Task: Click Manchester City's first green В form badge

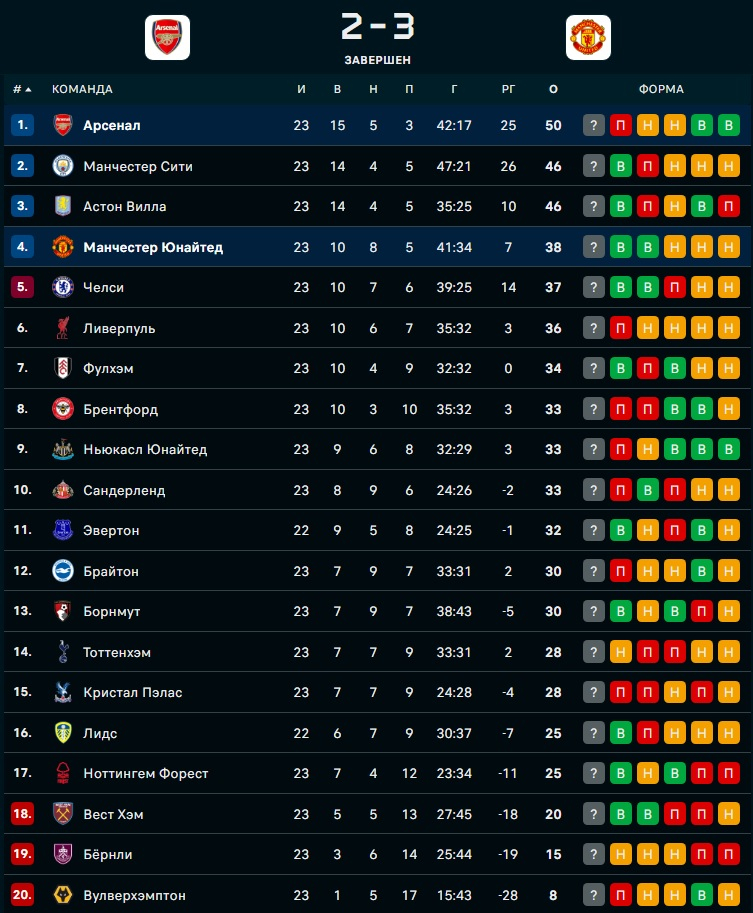Action: [621, 166]
